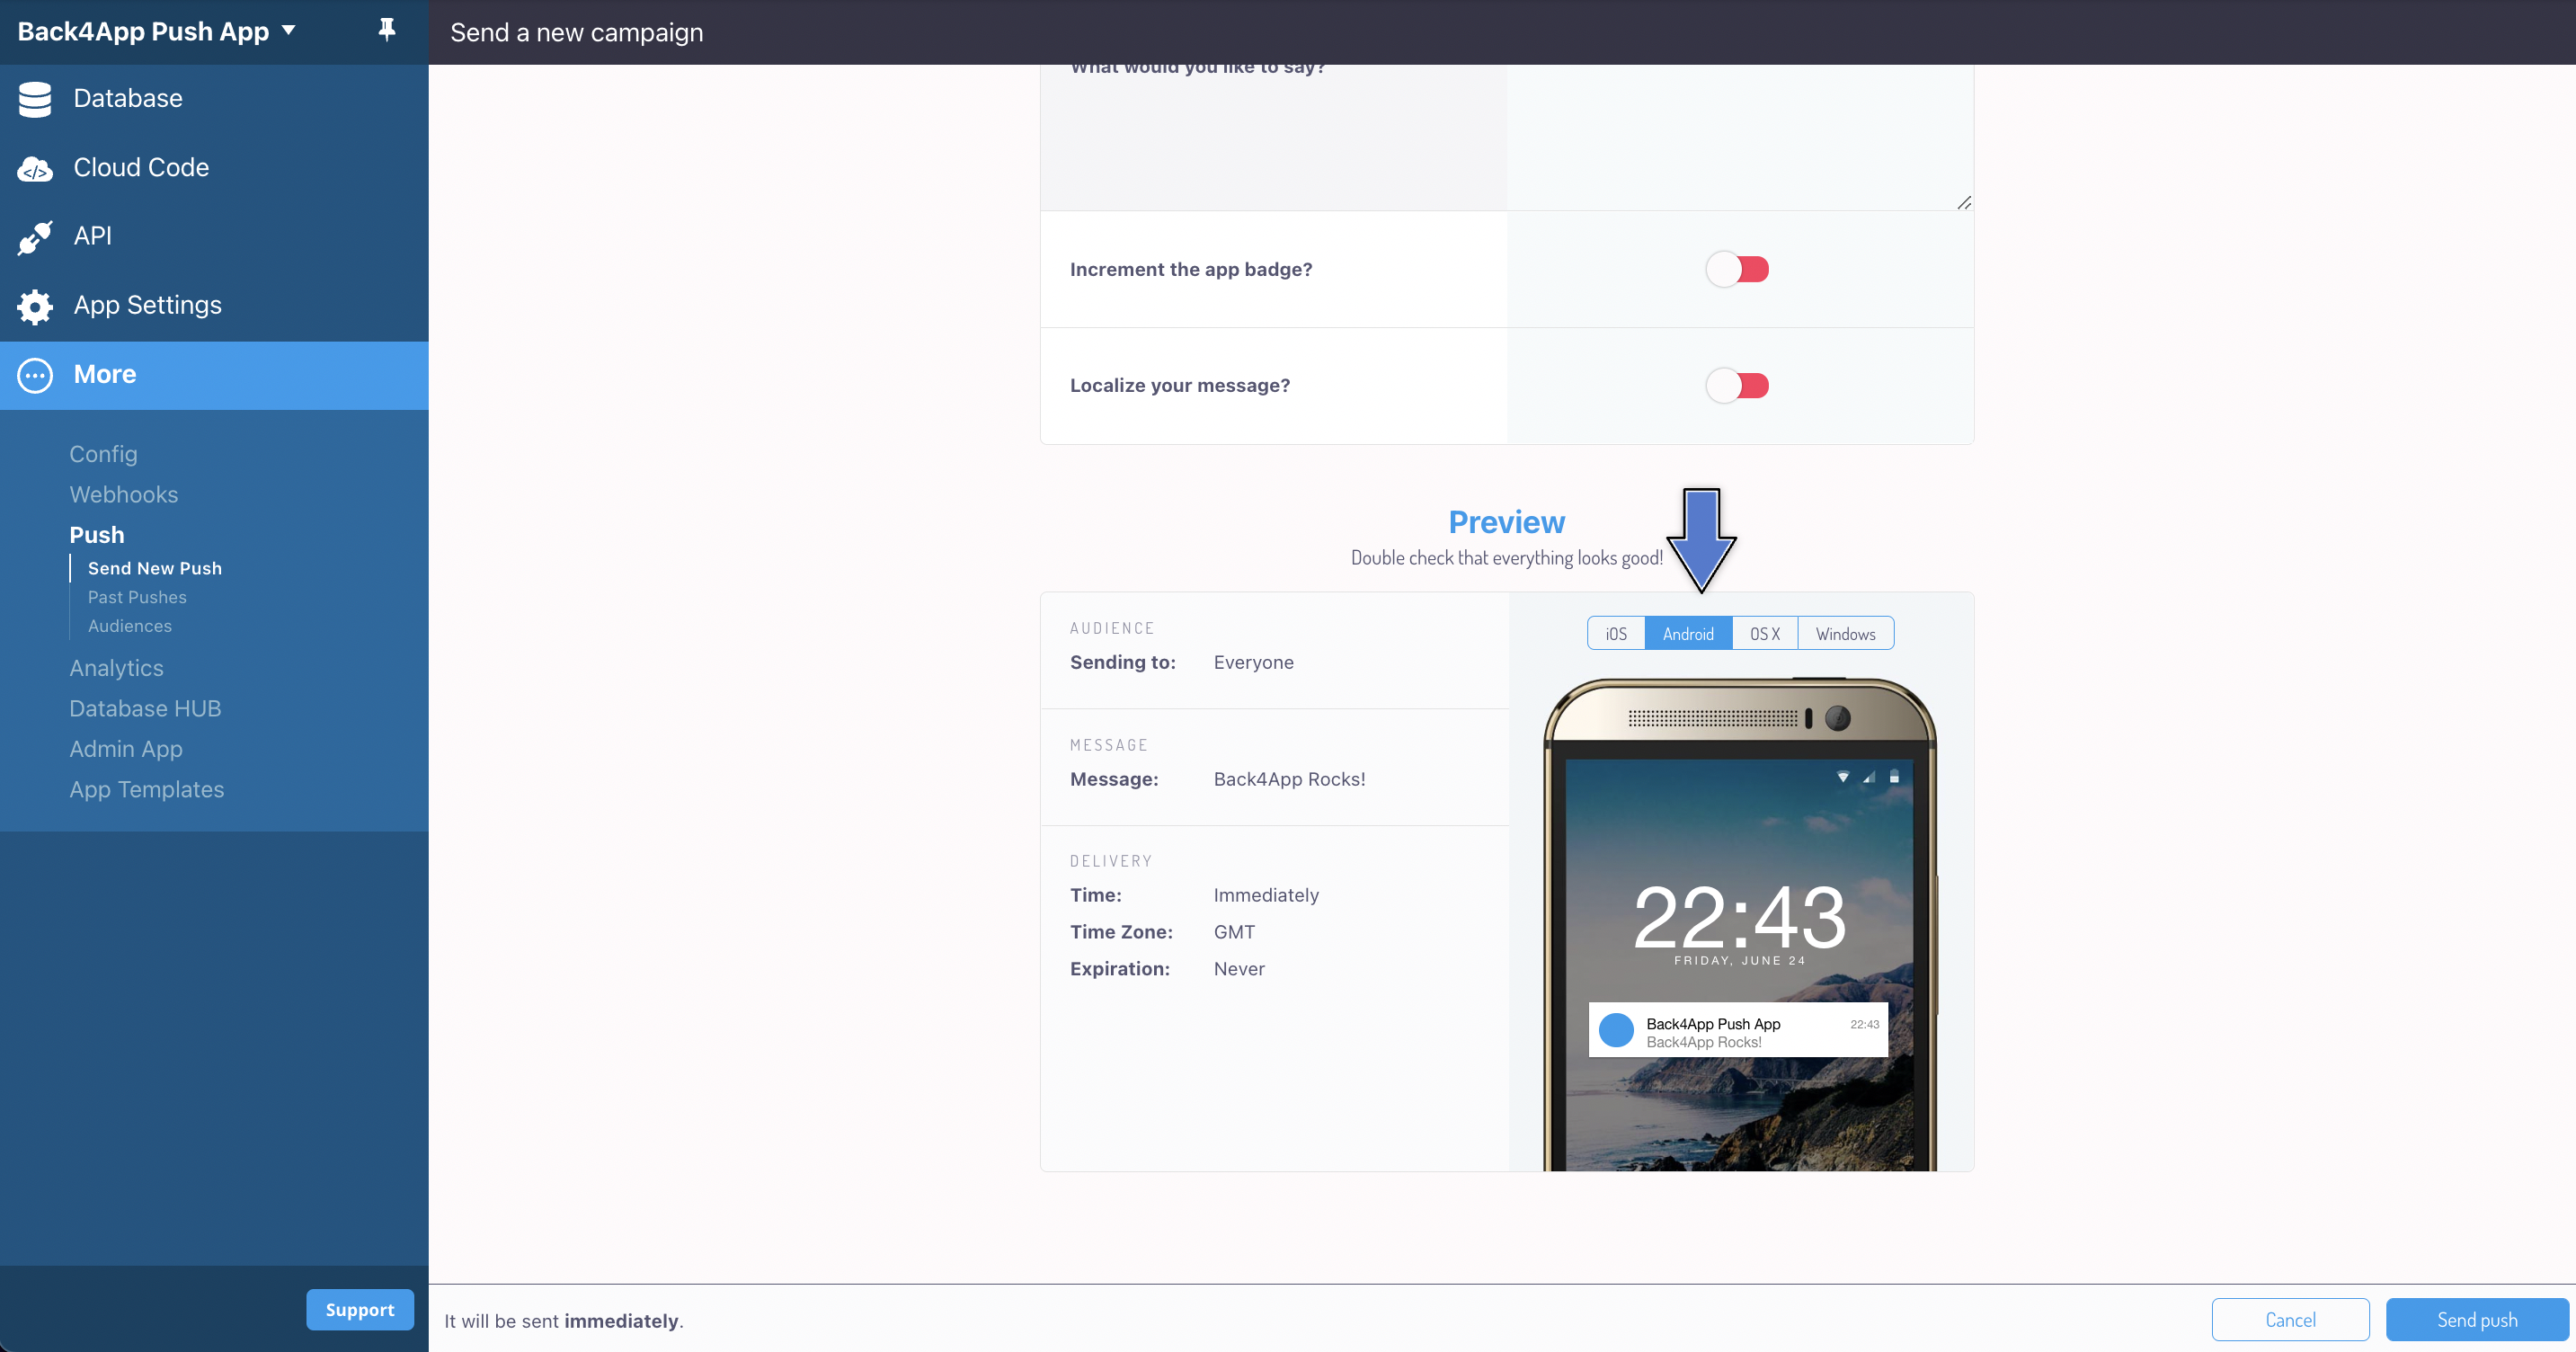This screenshot has height=1352, width=2576.
Task: Click the Cancel button
Action: pos(2290,1320)
